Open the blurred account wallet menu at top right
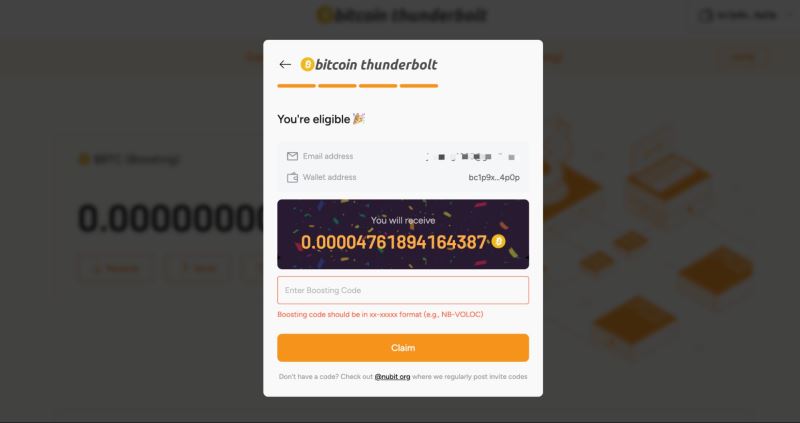Screen dimensions: 800x423 (x=738, y=15)
